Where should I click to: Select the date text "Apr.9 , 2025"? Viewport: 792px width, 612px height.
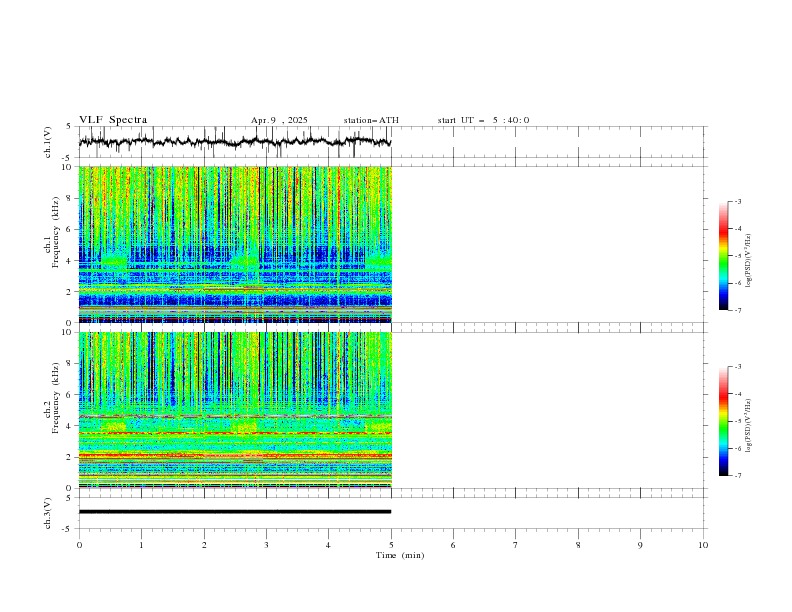click(279, 120)
